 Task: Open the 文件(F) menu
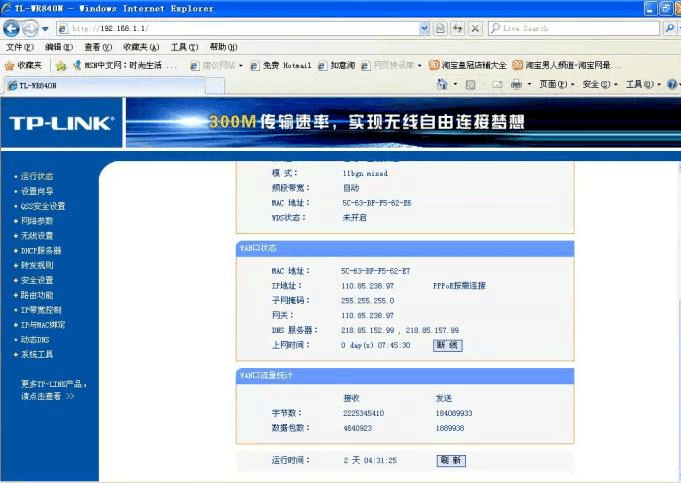click(20, 47)
